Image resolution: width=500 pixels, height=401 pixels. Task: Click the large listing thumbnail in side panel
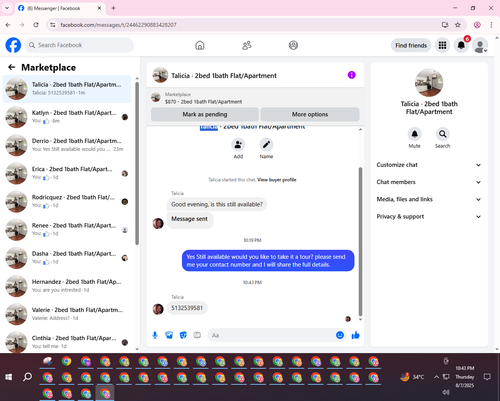429,83
